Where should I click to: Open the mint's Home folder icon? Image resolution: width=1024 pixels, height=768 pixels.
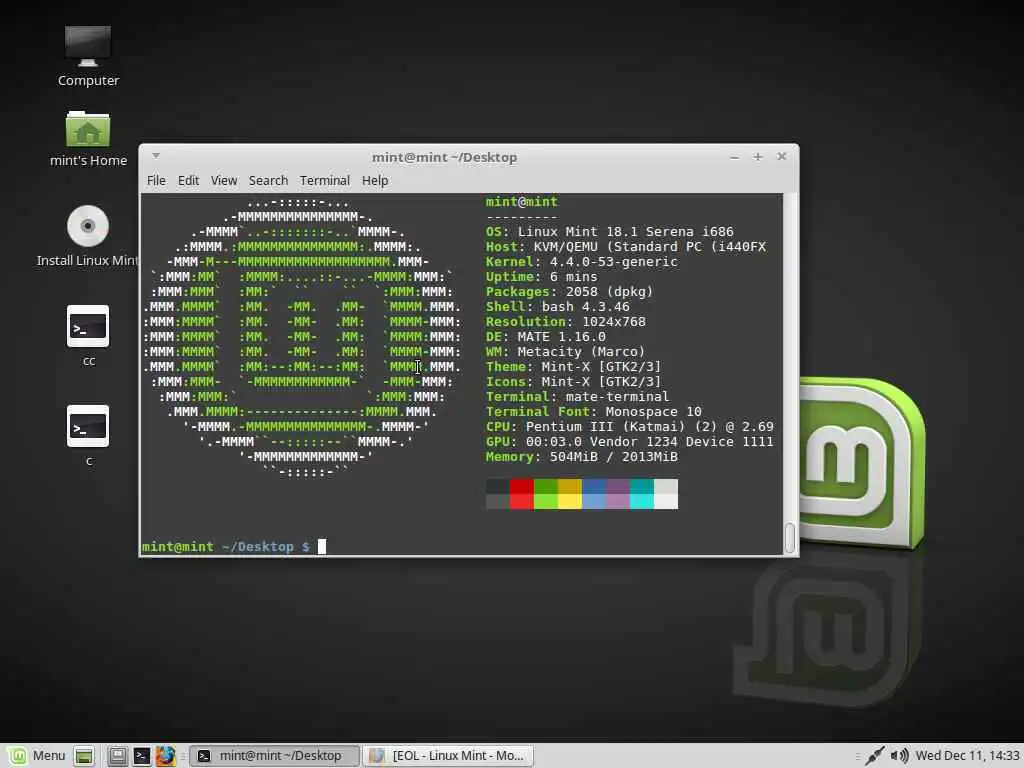(x=88, y=129)
